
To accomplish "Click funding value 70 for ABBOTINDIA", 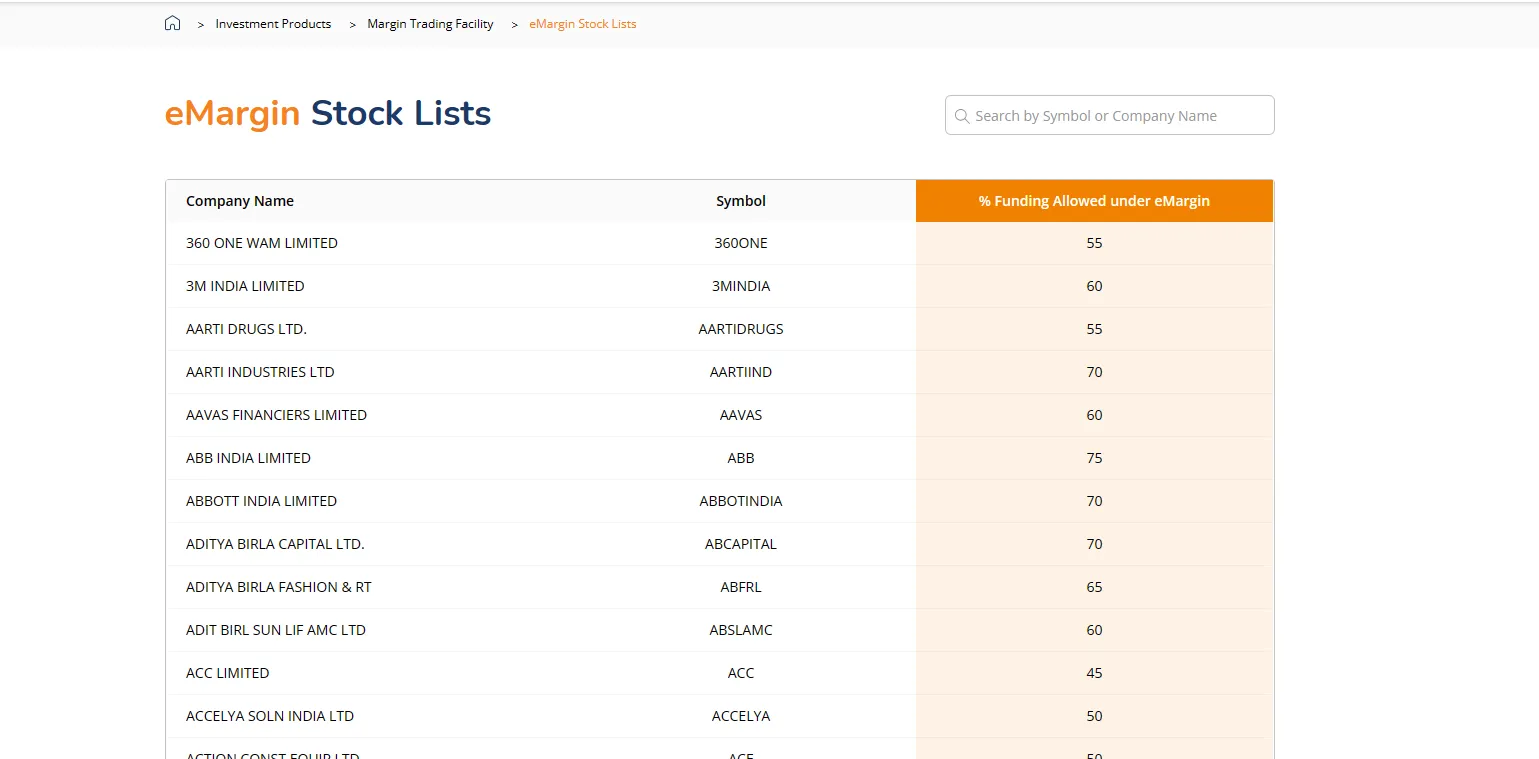I will pyautogui.click(x=1094, y=501).
